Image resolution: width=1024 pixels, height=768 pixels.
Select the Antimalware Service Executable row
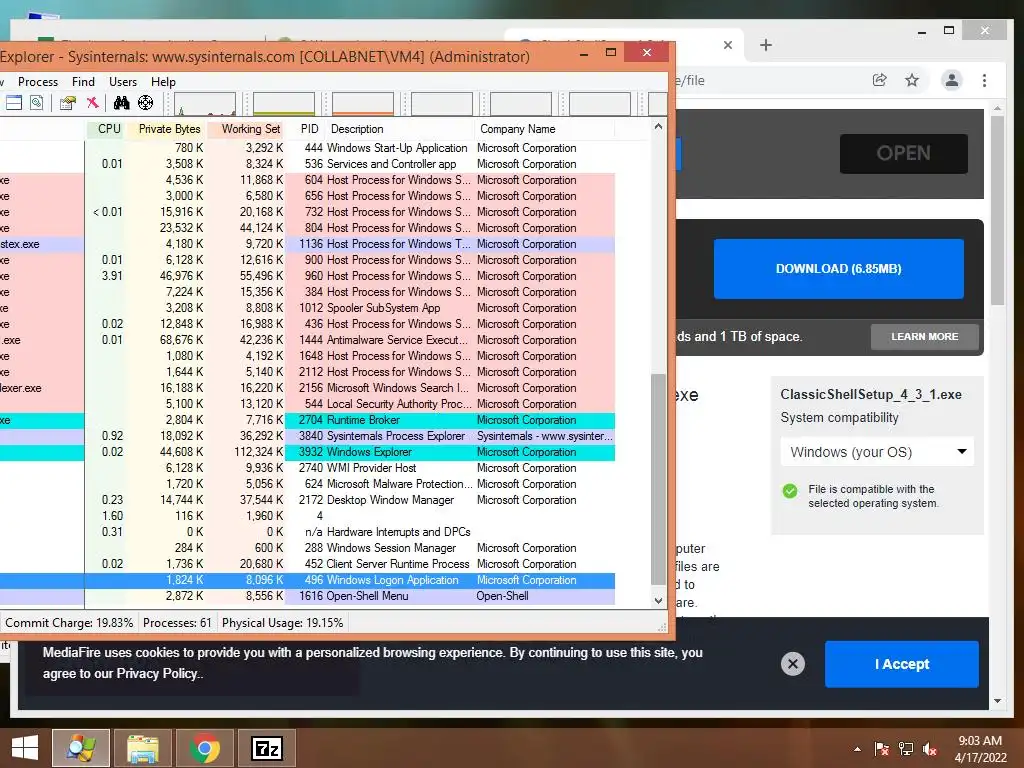pos(307,340)
